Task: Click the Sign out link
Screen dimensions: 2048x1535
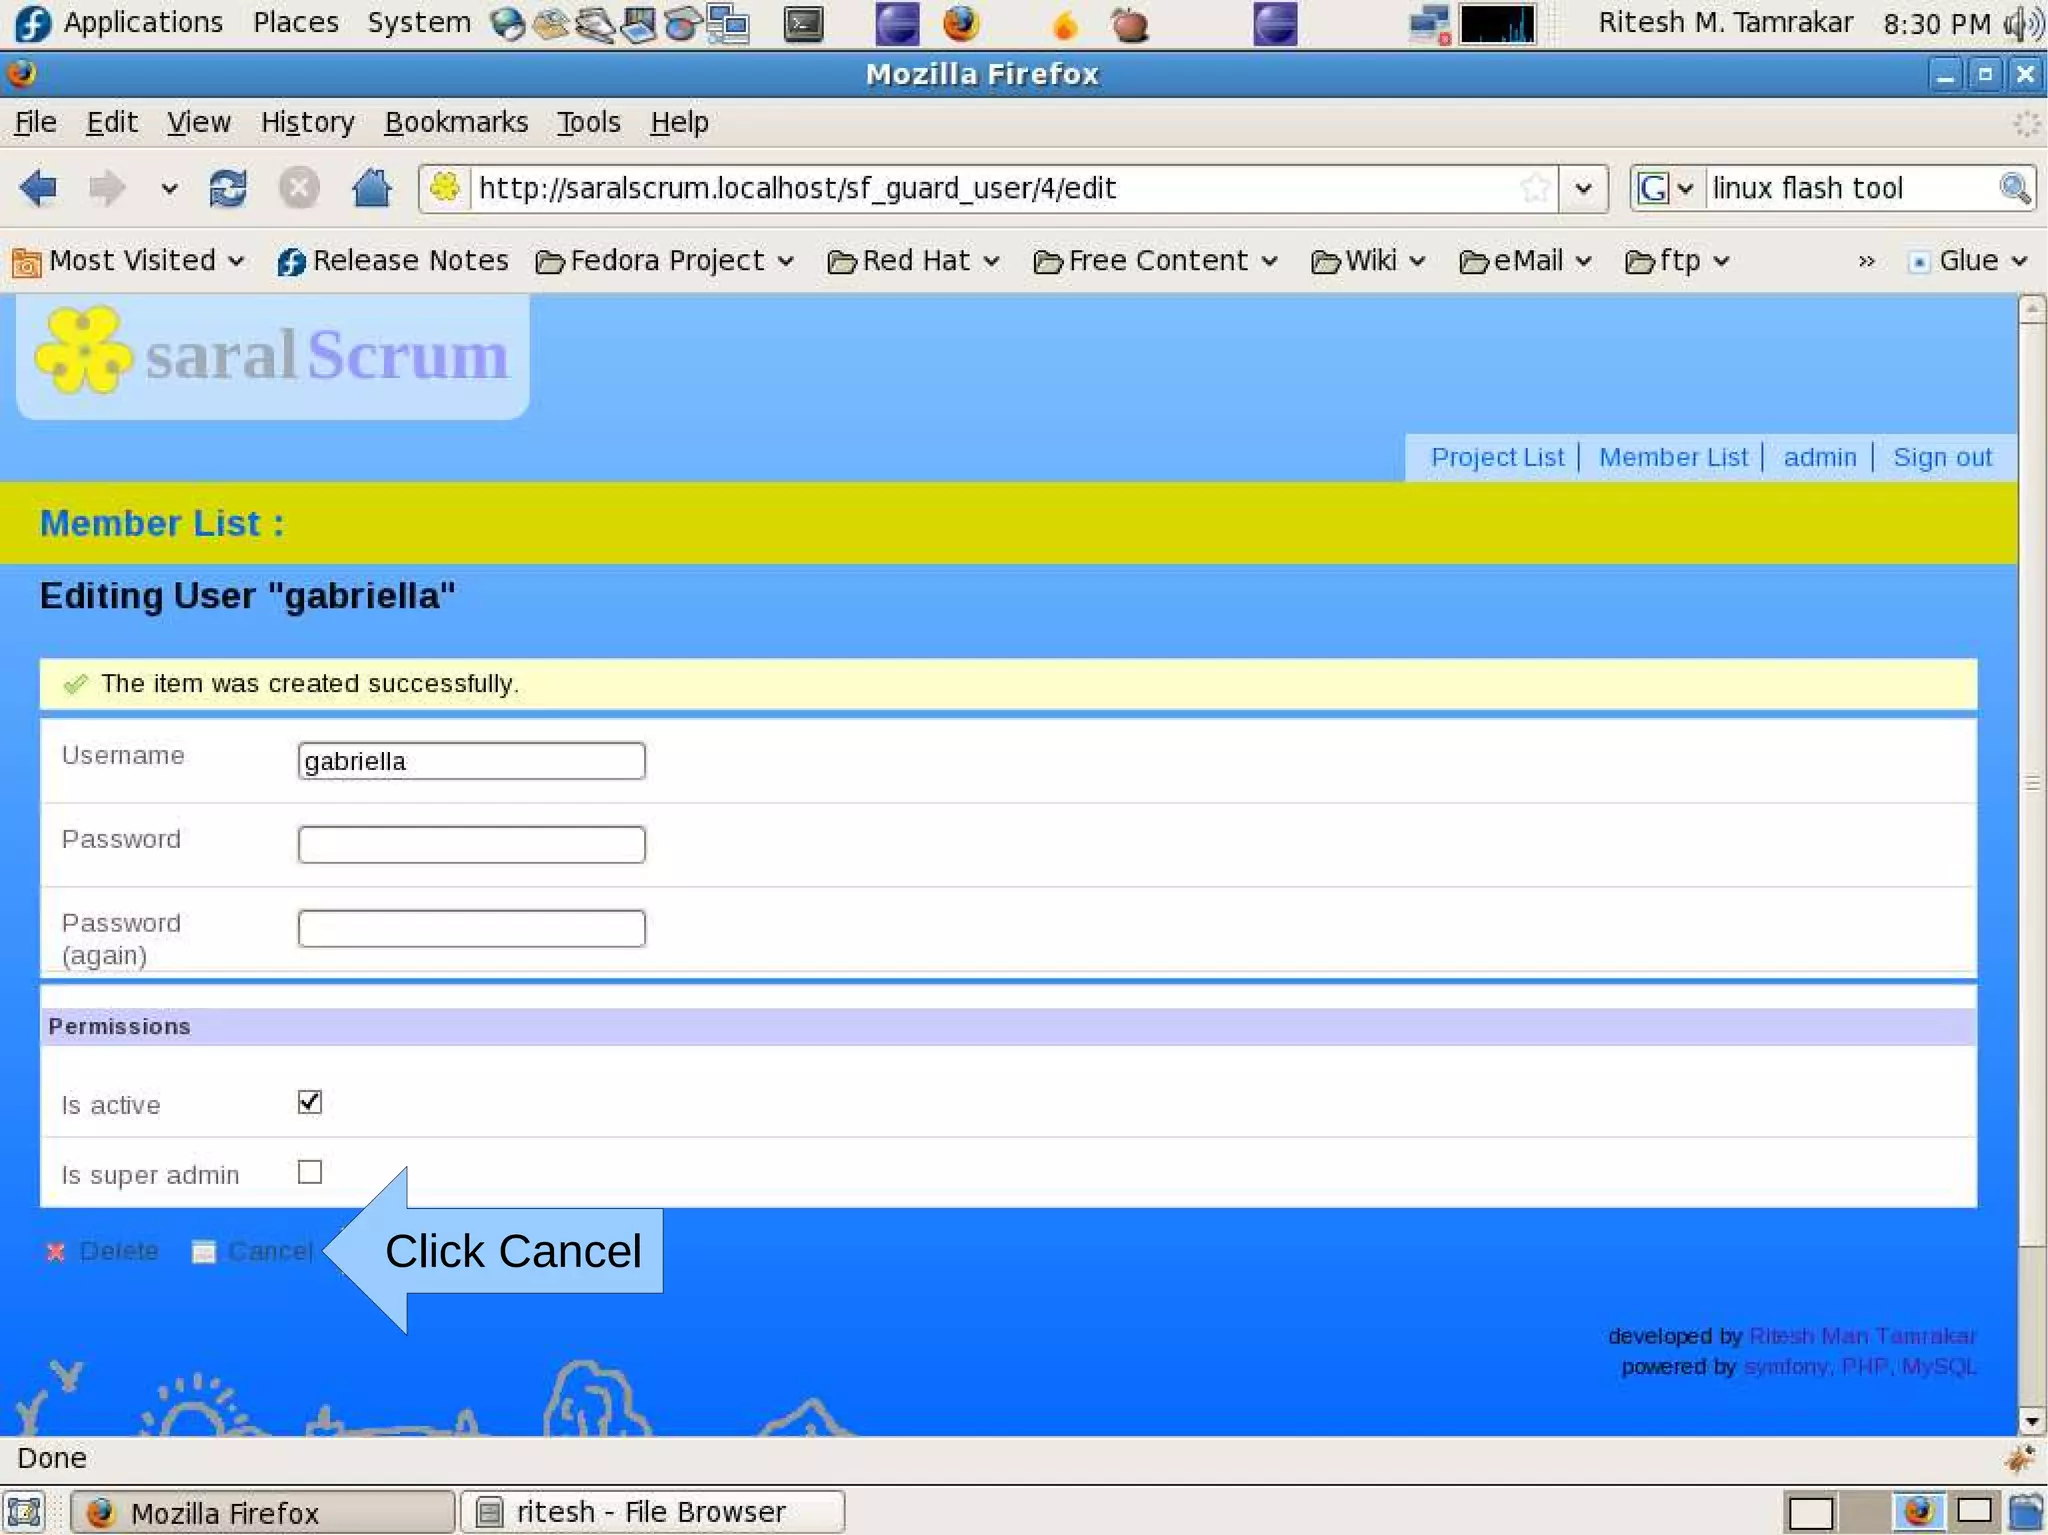Action: (x=1942, y=457)
